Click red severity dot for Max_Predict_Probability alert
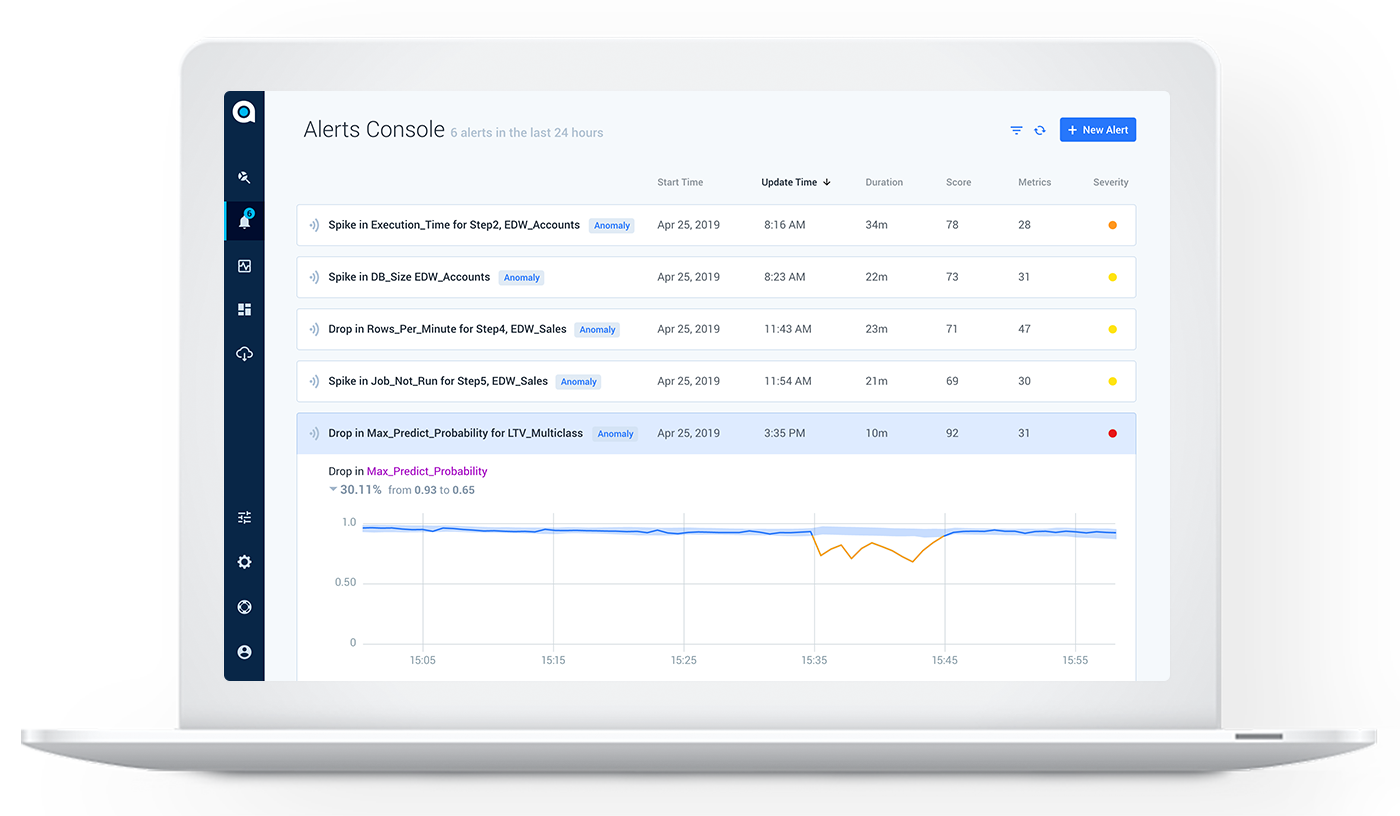 [x=1112, y=433]
